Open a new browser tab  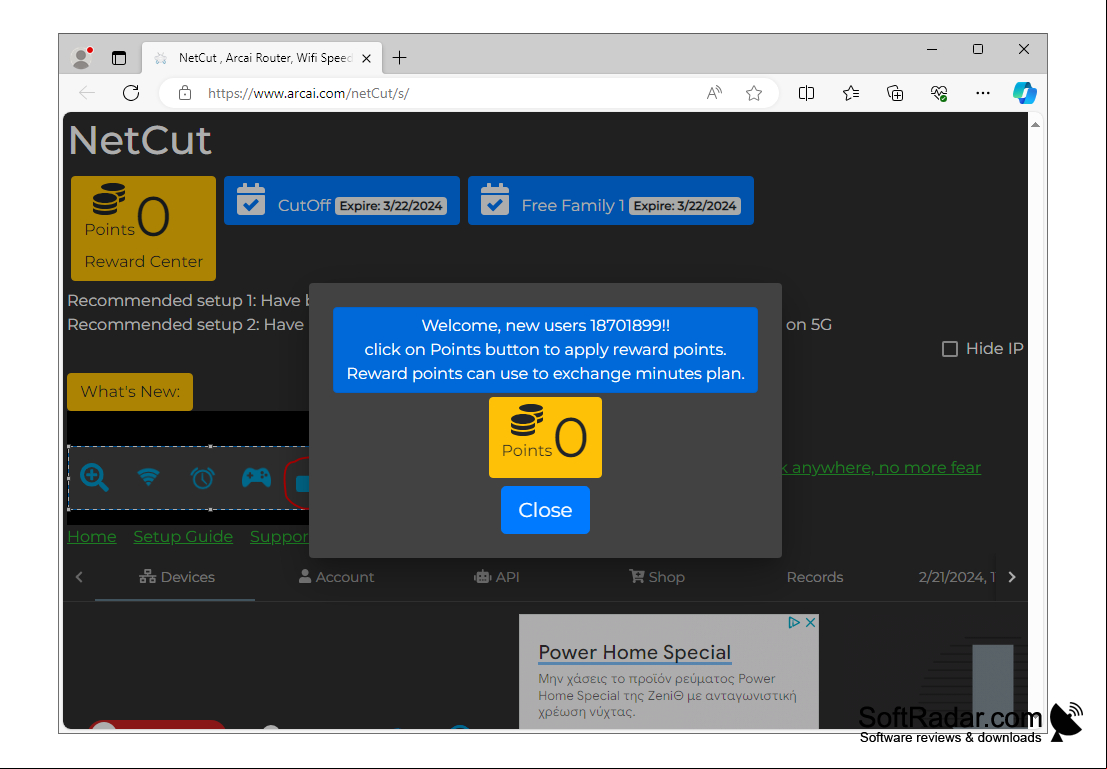400,58
